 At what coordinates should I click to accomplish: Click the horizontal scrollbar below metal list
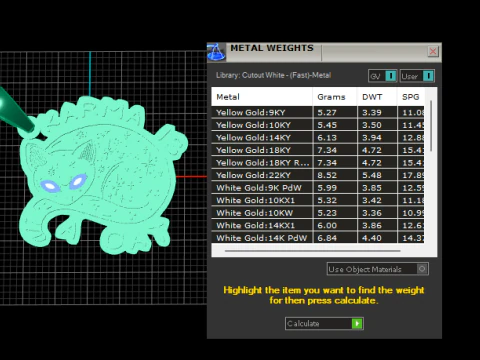[x=313, y=251]
